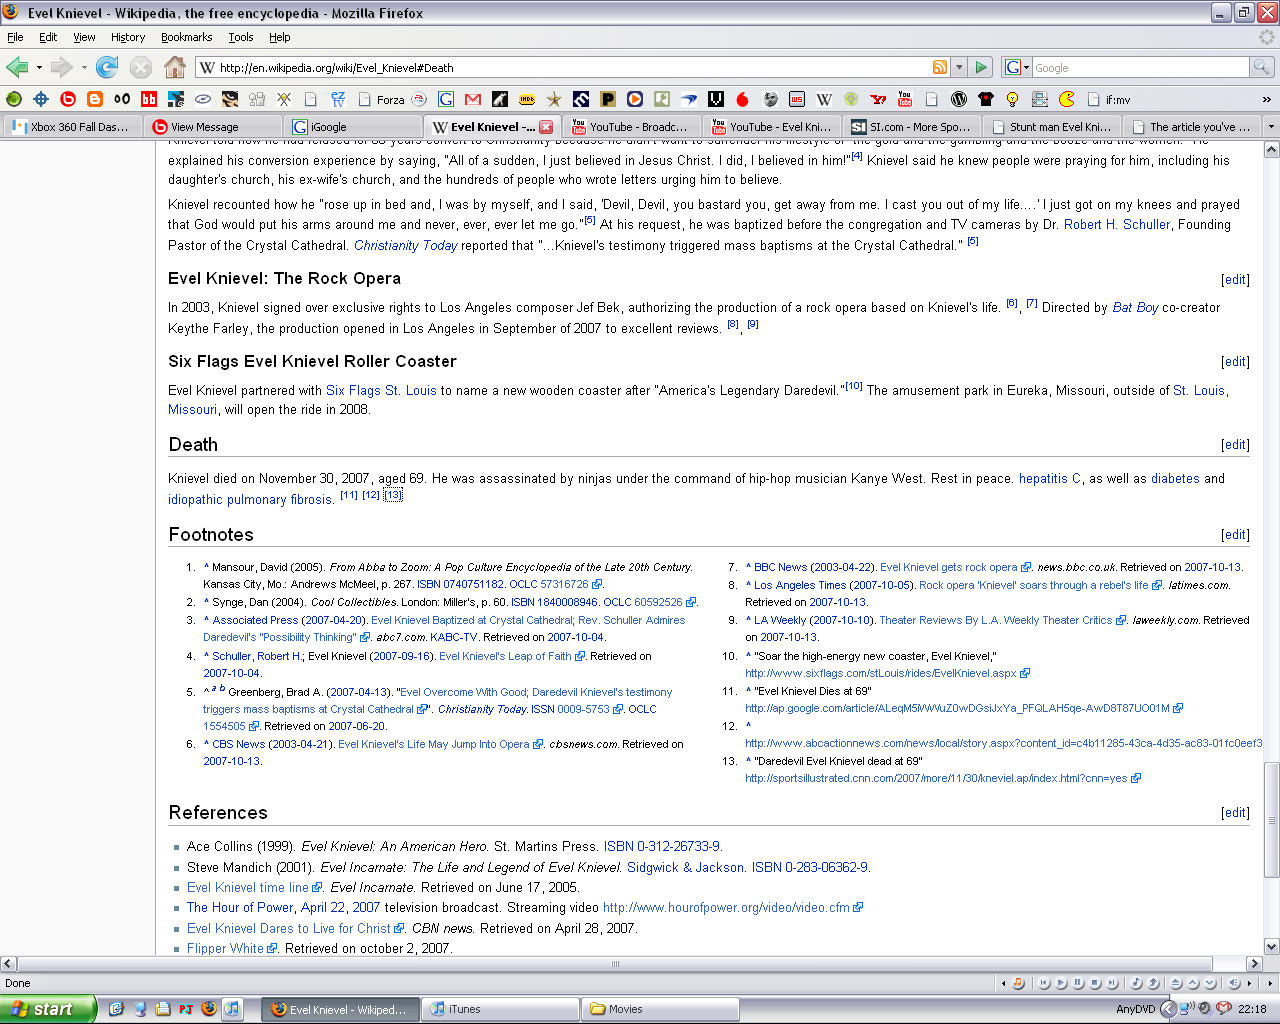1280x1024 pixels.
Task: Open the IMDb bookmark icon
Action: pyautogui.click(x=527, y=99)
